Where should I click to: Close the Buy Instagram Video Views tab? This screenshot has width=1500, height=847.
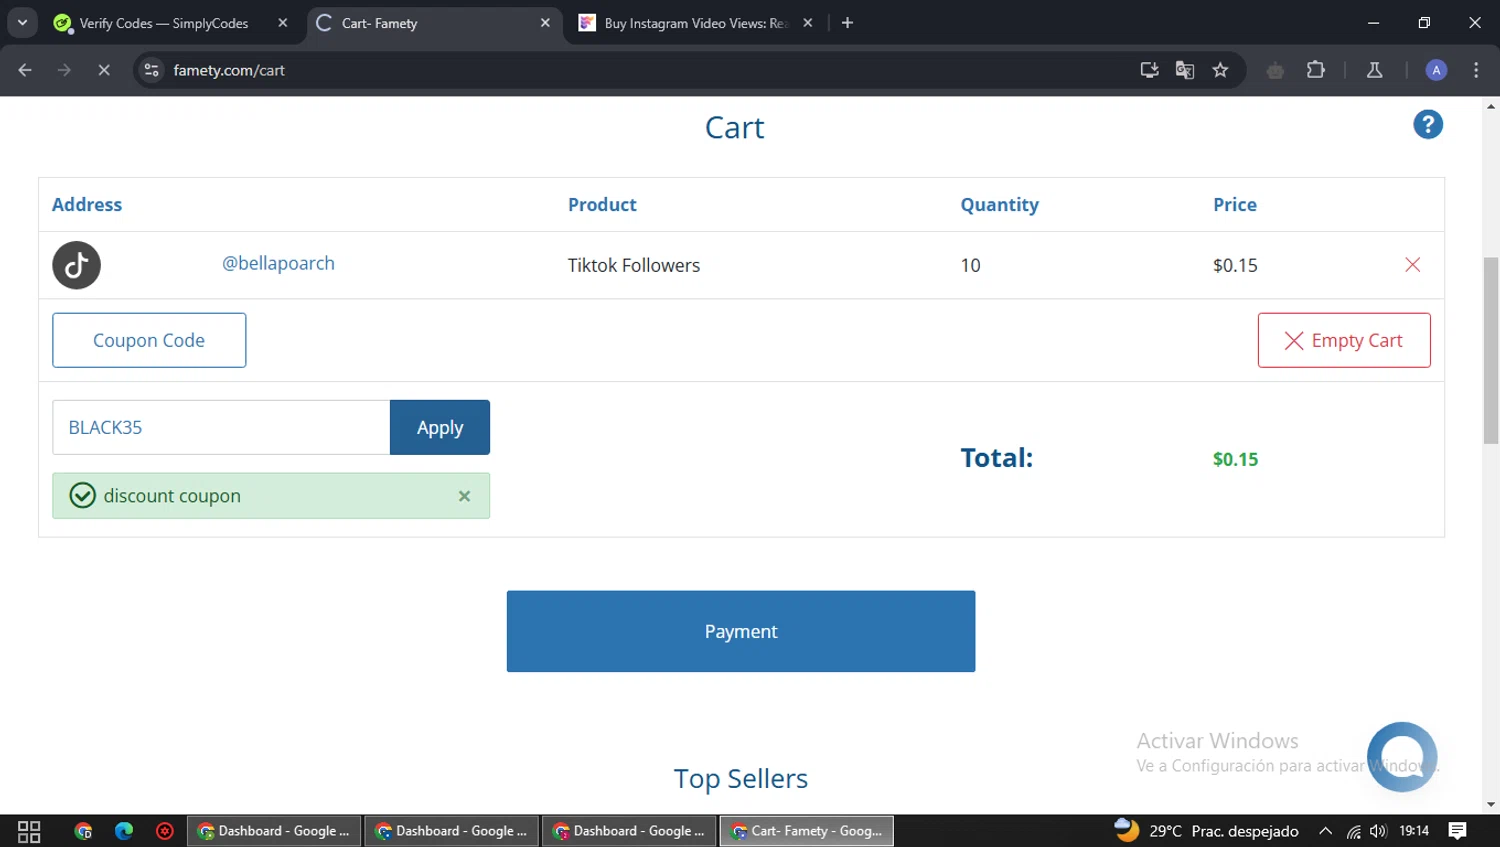808,23
